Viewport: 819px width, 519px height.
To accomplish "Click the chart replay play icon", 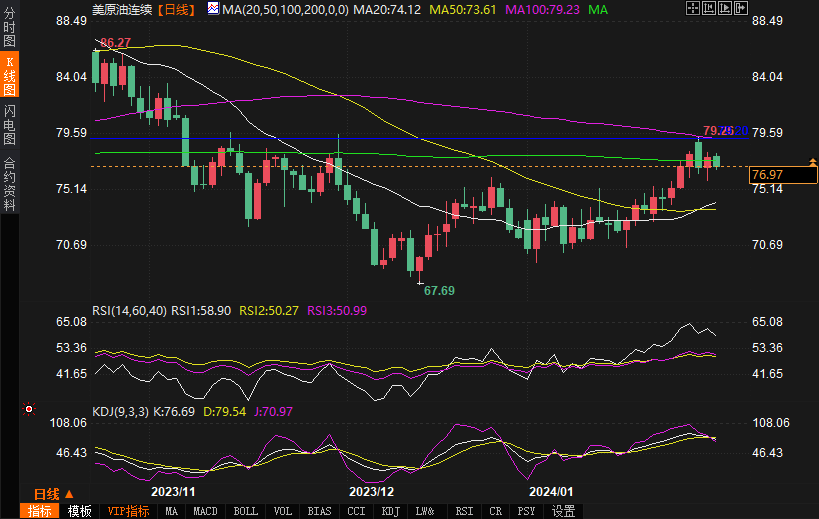I will coord(723,9).
